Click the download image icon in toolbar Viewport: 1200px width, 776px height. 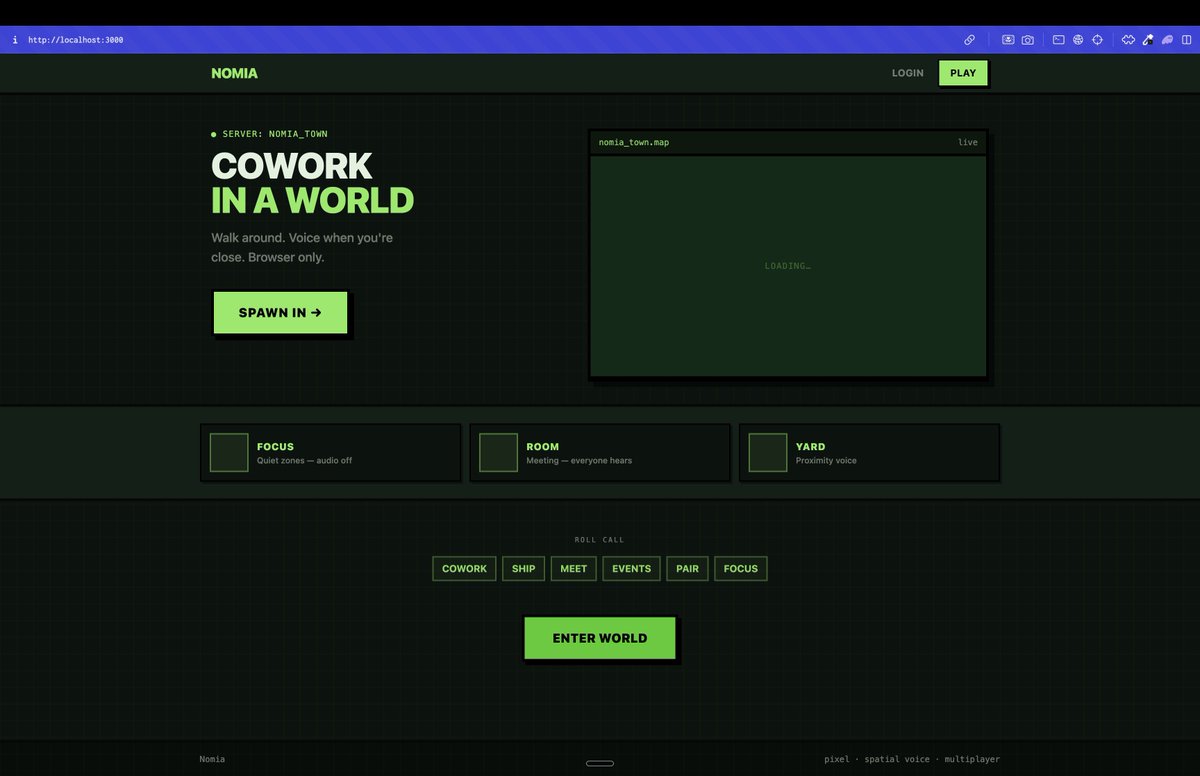(x=1008, y=40)
